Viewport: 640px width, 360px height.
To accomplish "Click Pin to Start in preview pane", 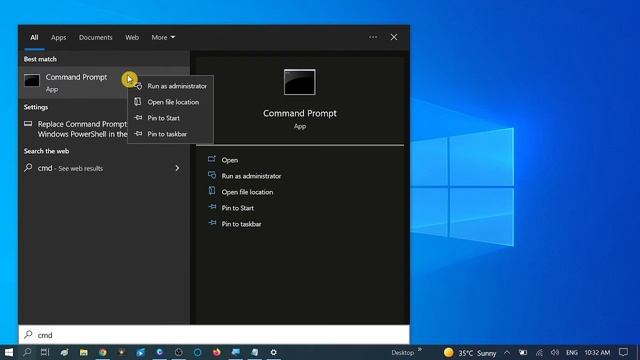I will (x=238, y=208).
